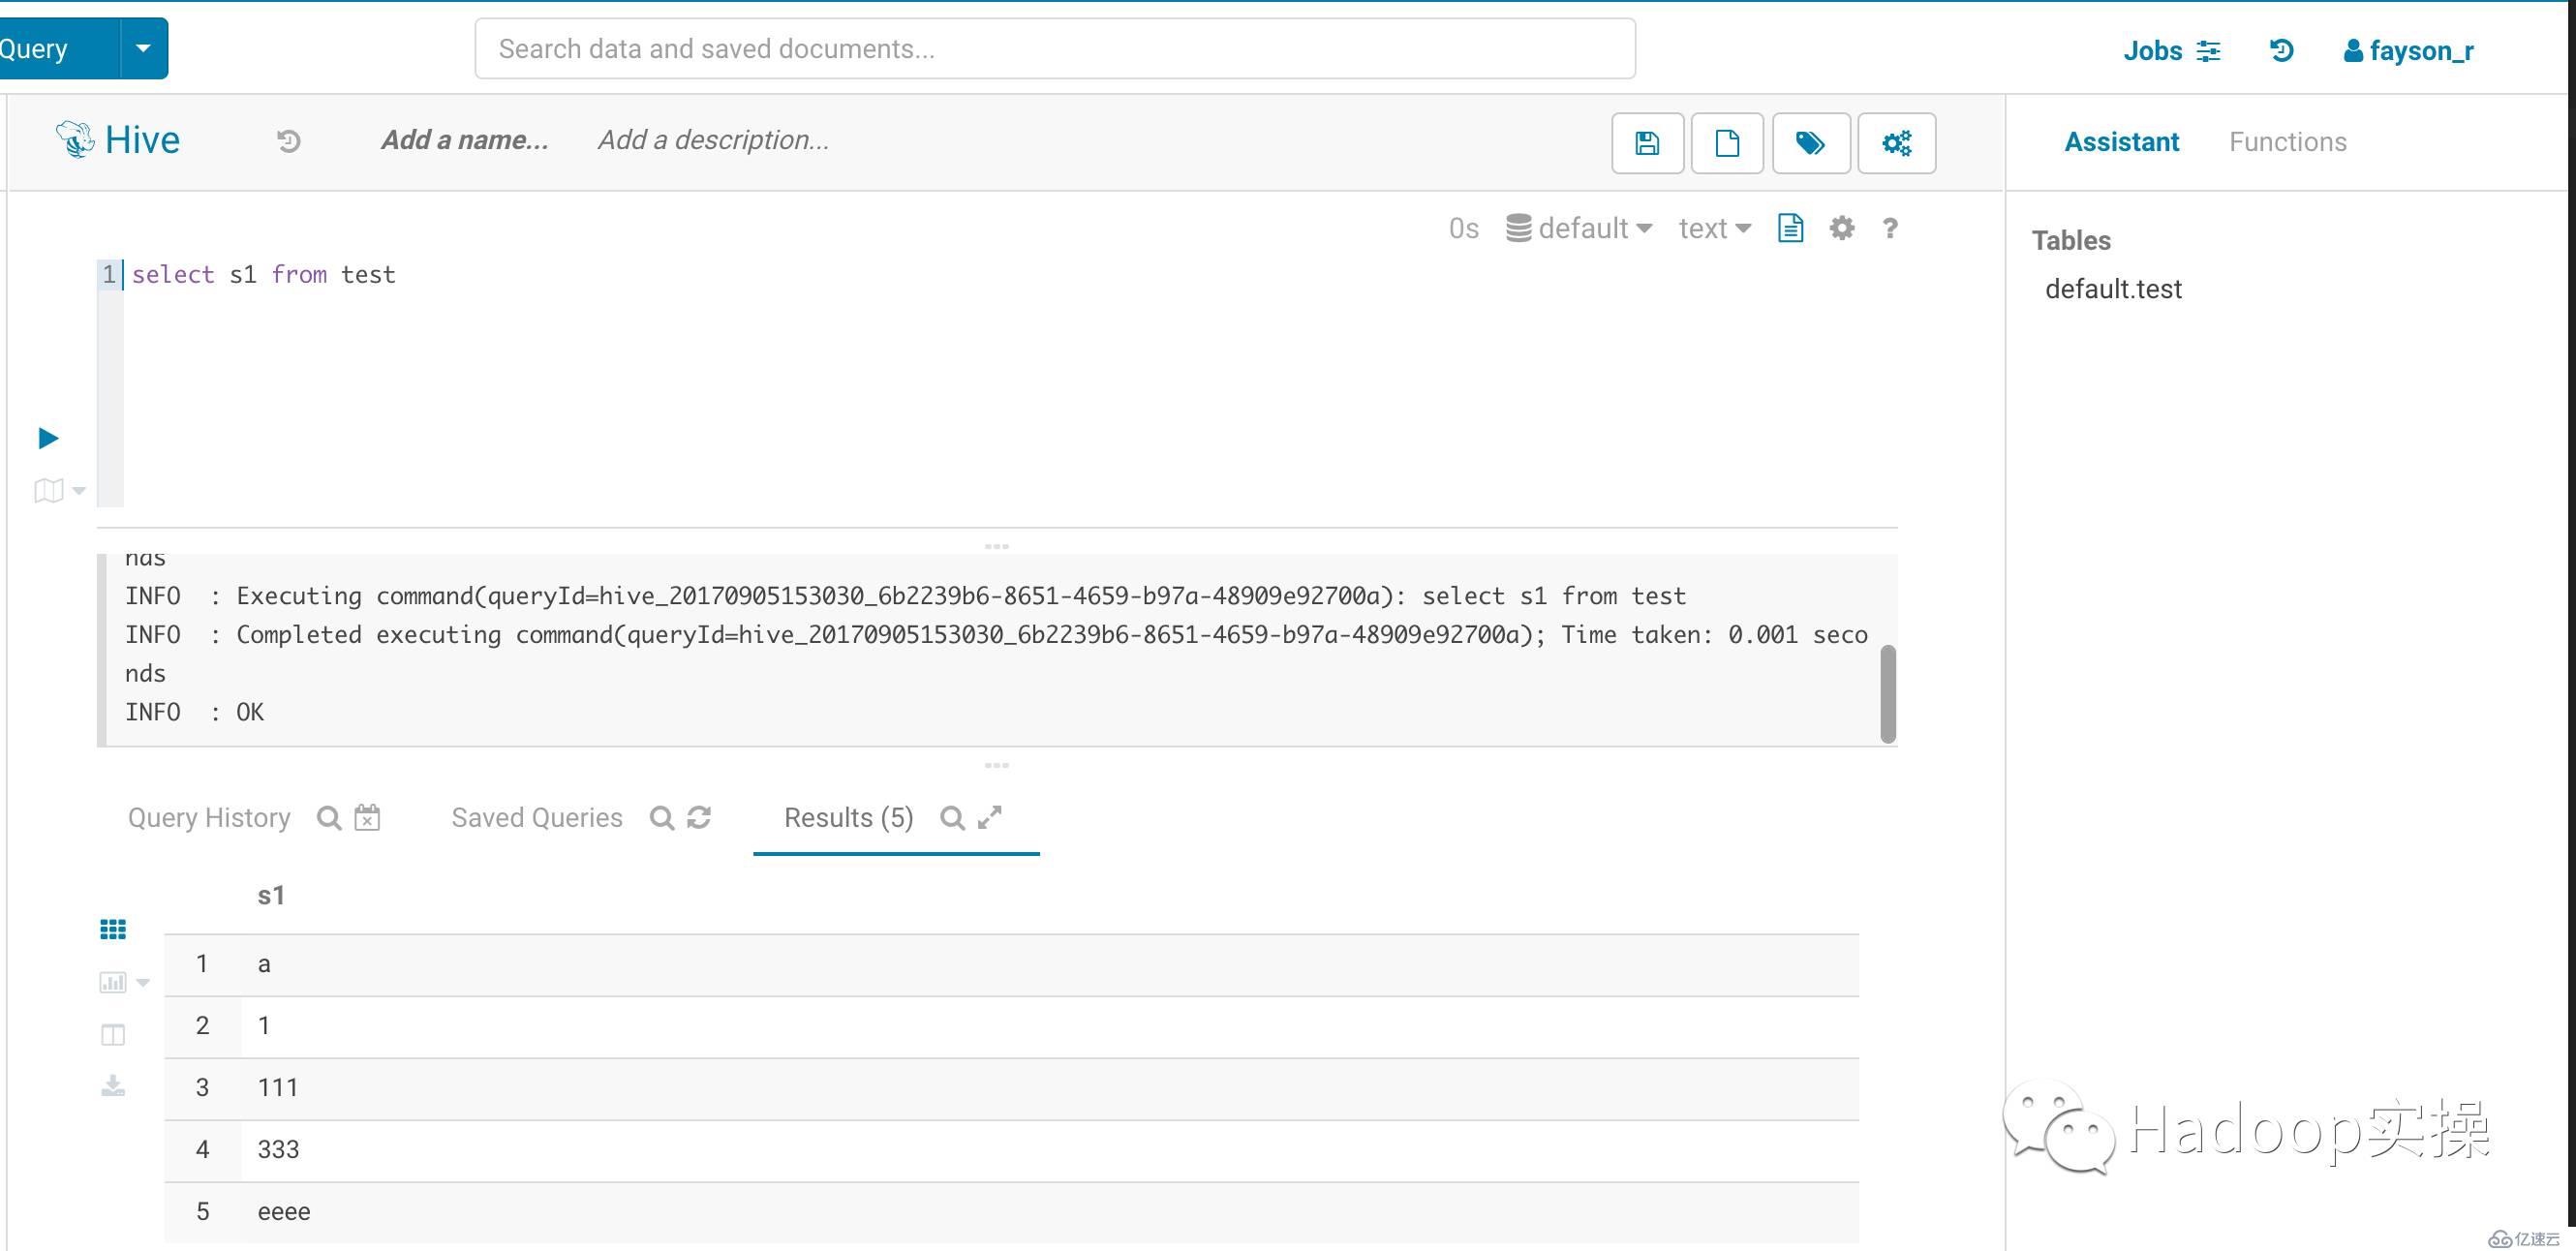Click the Hive editor logo
Image resolution: width=2576 pixels, height=1251 pixels.
pos(118,140)
